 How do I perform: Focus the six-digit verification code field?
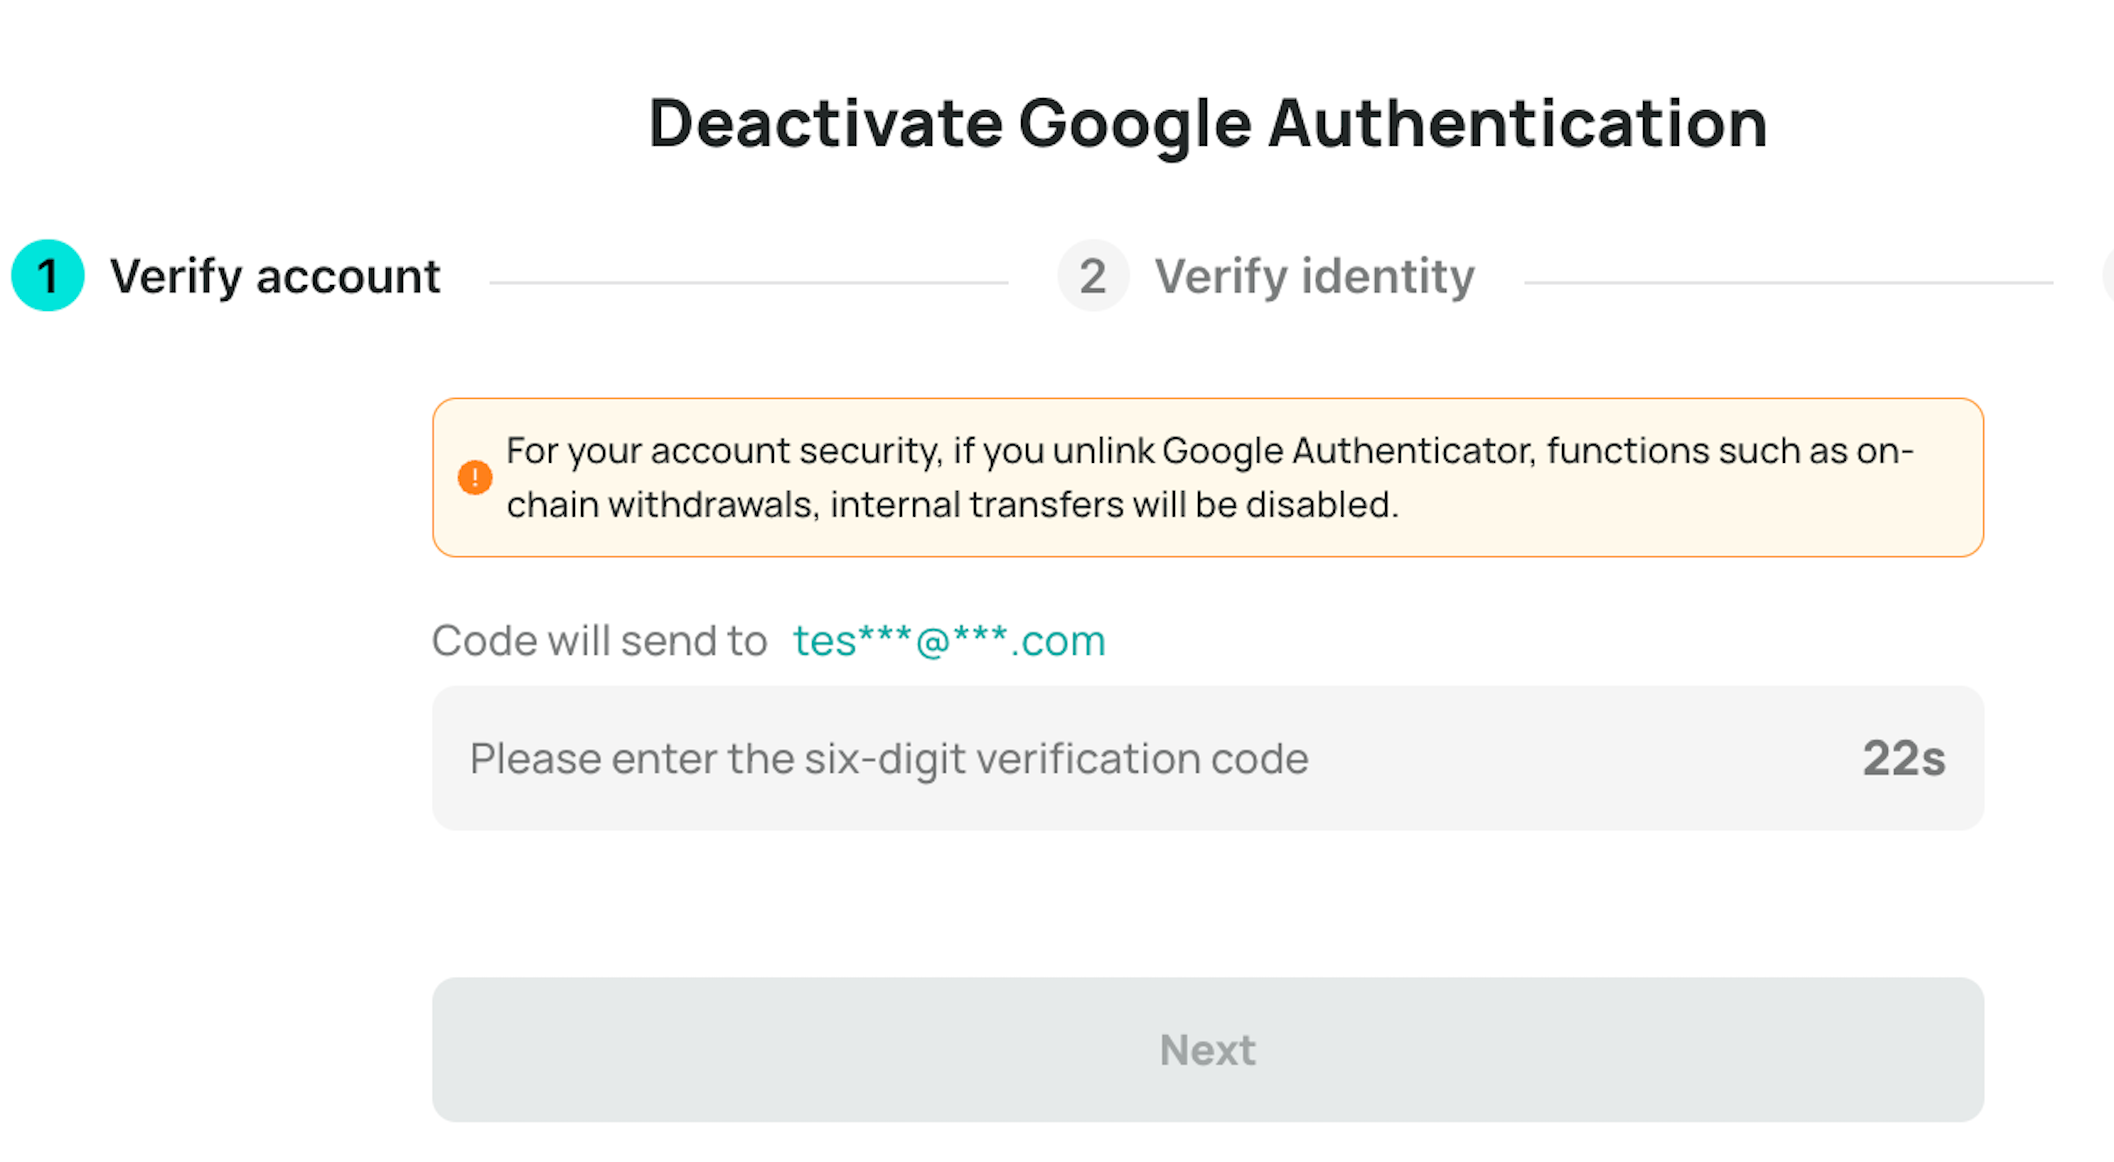[1208, 758]
